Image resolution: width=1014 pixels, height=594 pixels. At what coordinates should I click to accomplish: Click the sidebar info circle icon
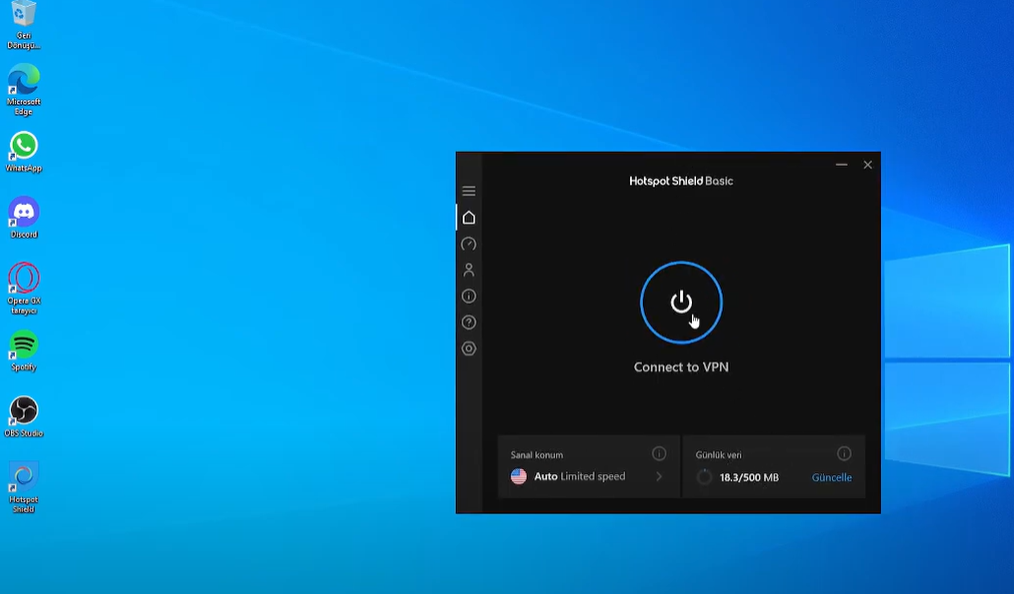tap(469, 296)
